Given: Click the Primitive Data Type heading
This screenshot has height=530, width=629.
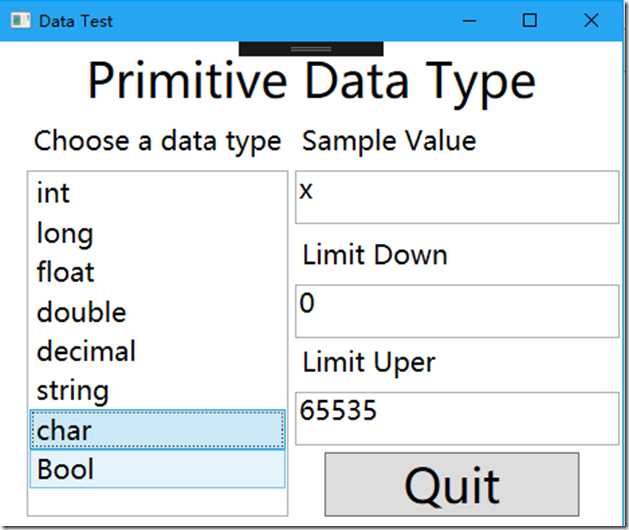Looking at the screenshot, I should point(312,83).
